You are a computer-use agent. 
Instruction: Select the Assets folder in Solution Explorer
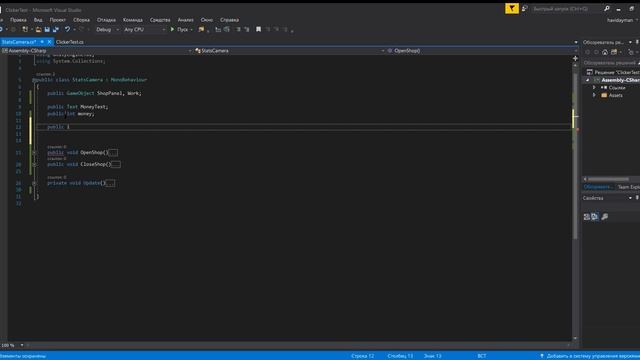(x=616, y=95)
